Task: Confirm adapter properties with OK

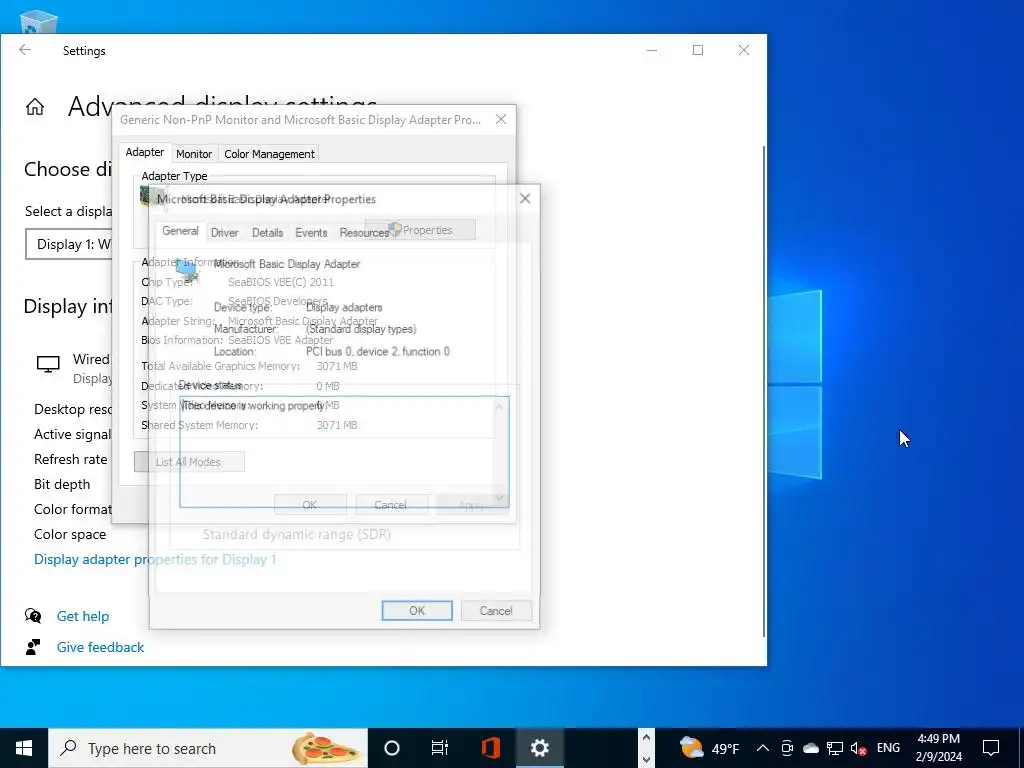Action: [417, 611]
